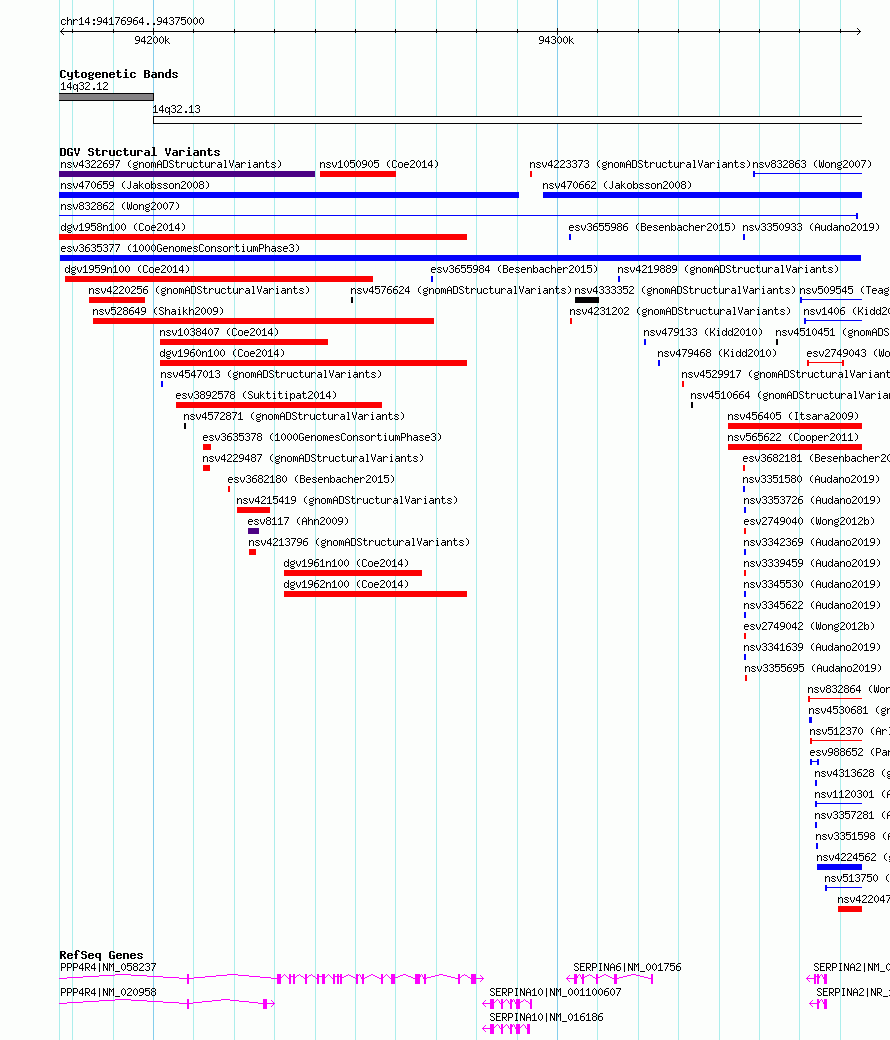The width and height of the screenshot is (890, 1040).
Task: Select nsv4572871 gnomAD variant label
Action: (294, 417)
